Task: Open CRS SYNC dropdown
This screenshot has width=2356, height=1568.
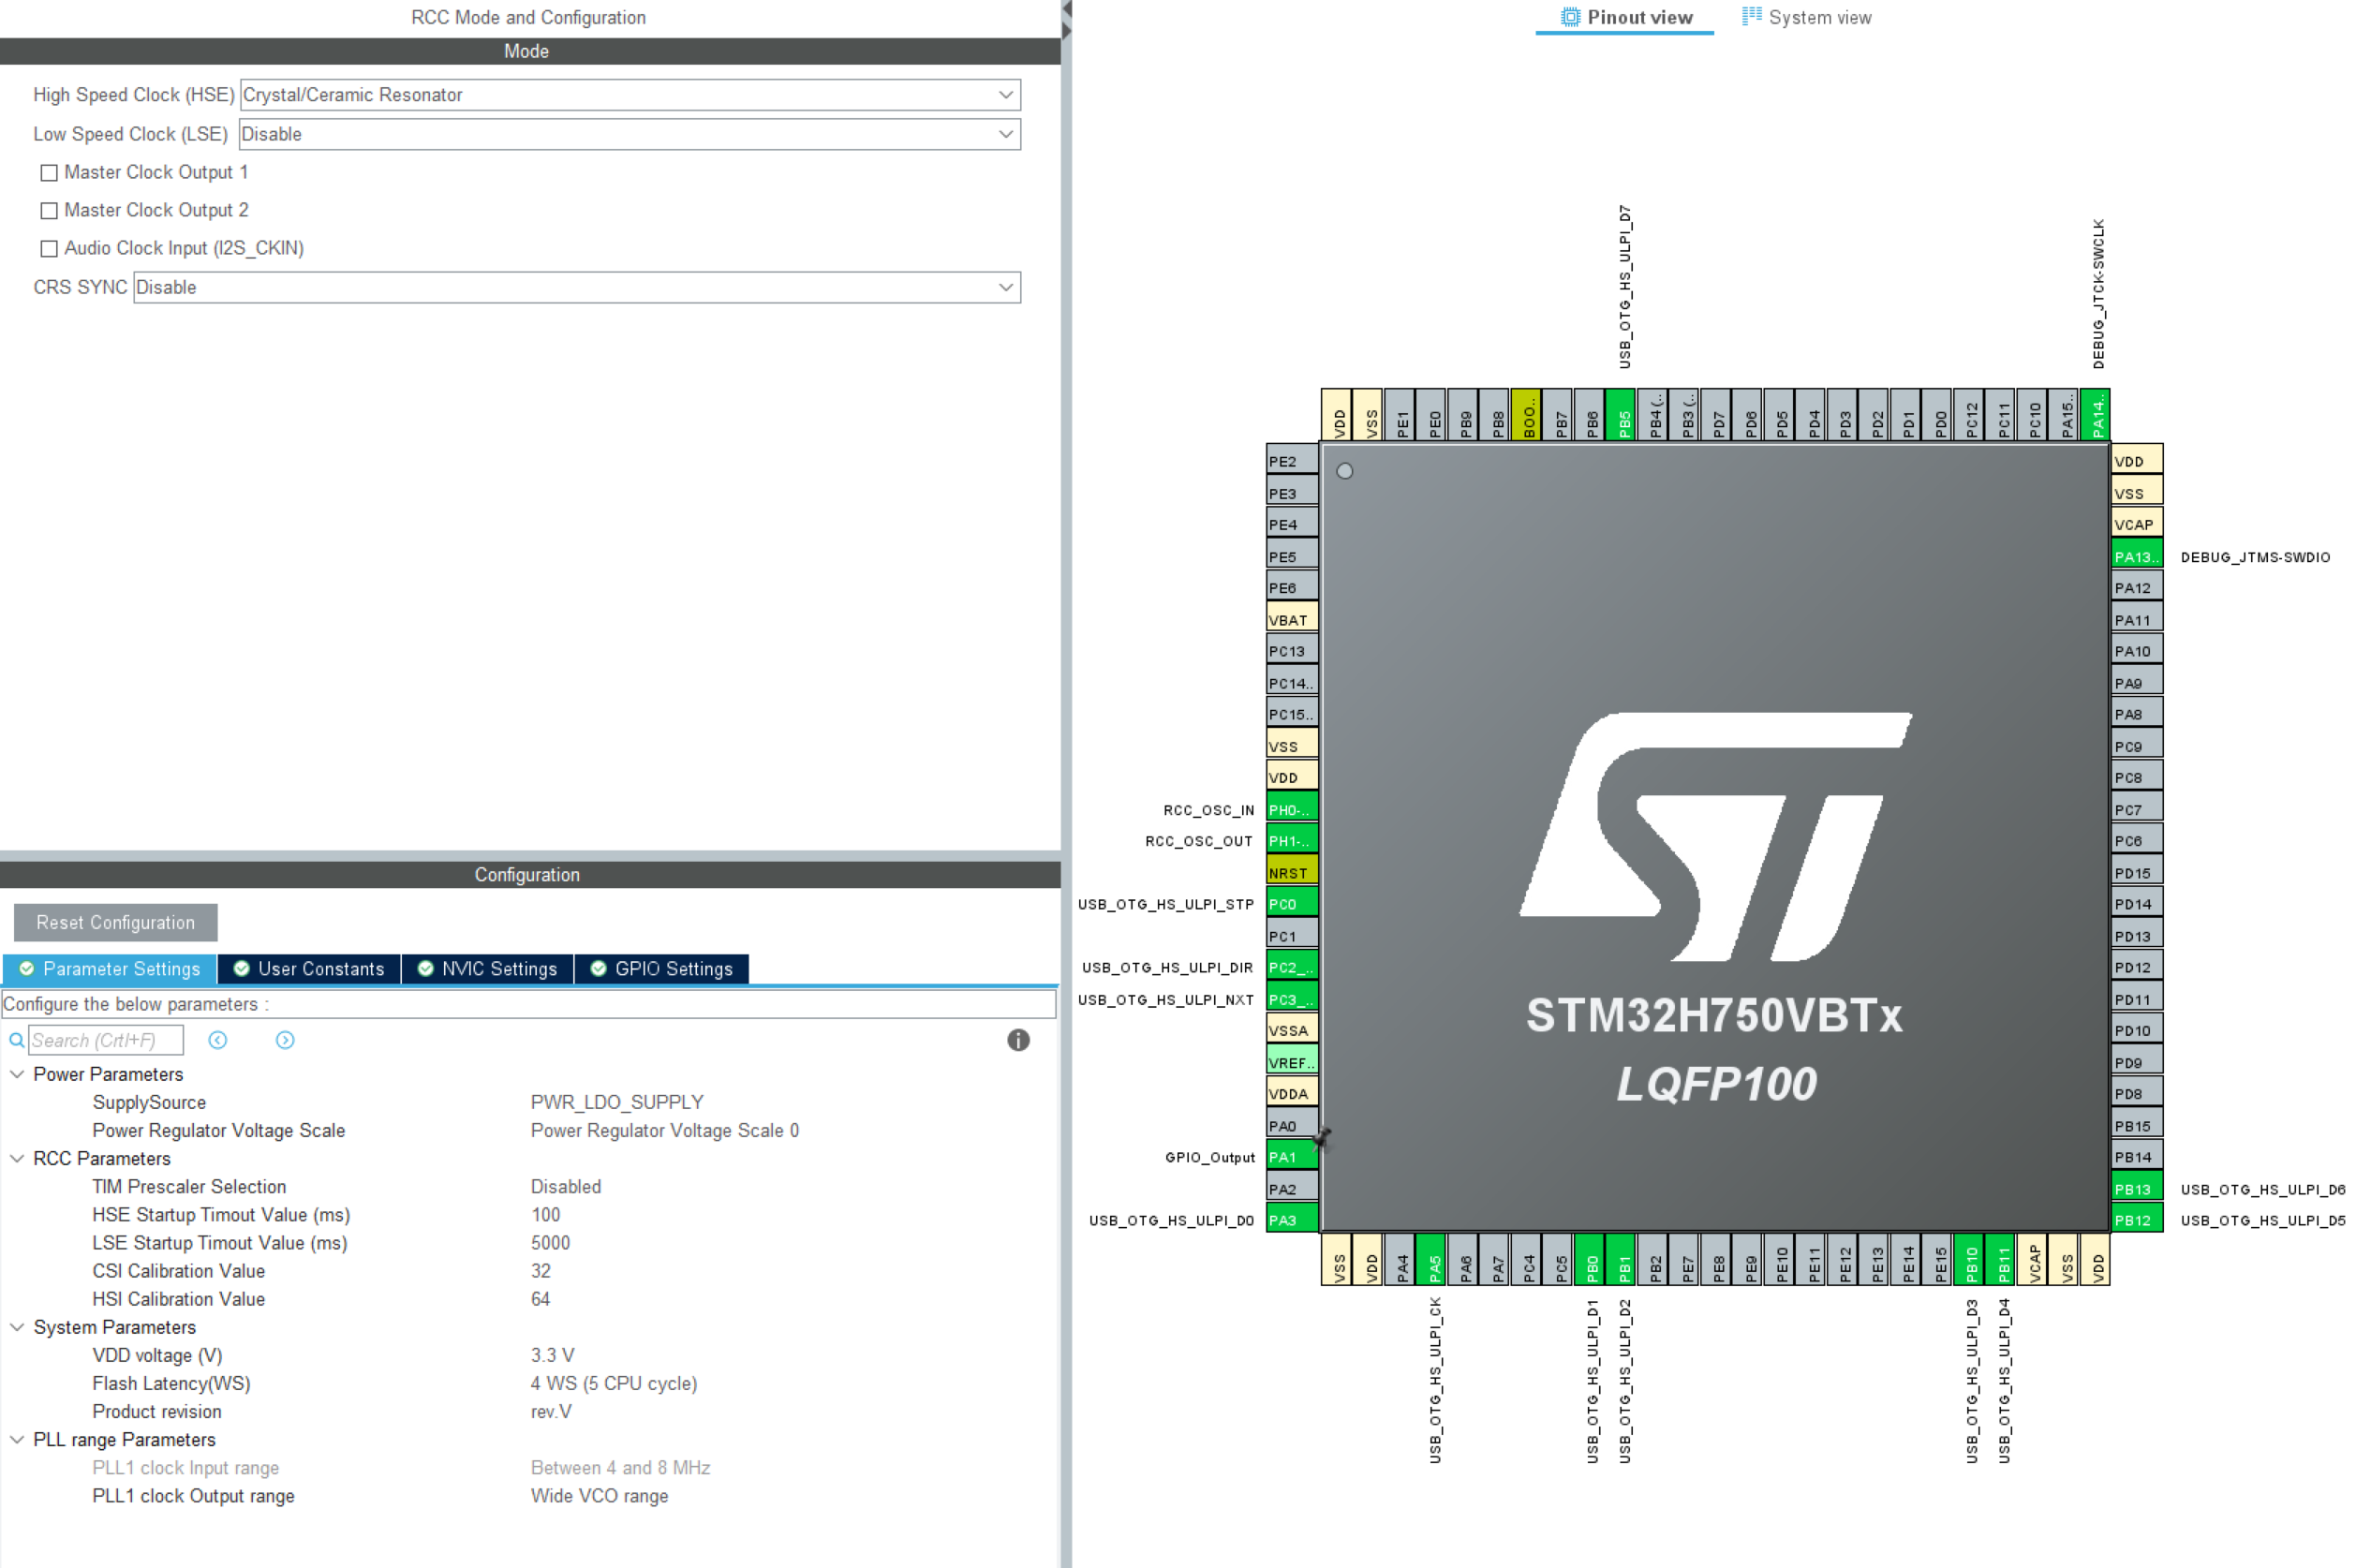Action: [x=577, y=287]
